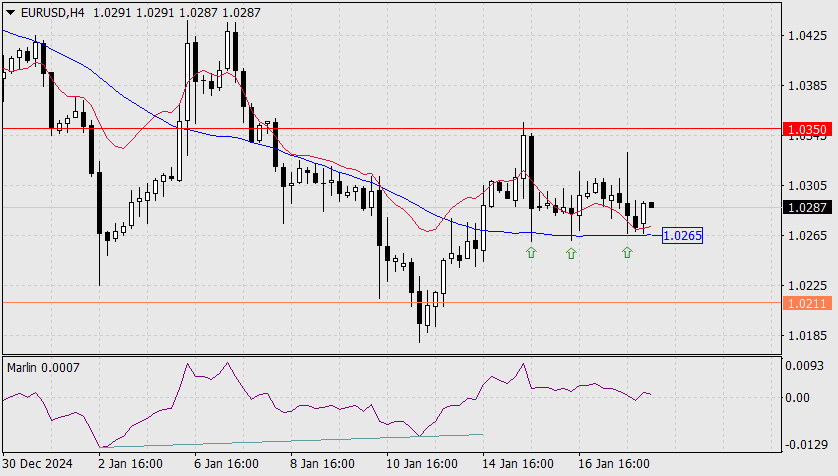Select the 0.0093 Marlin scale value

[804, 366]
